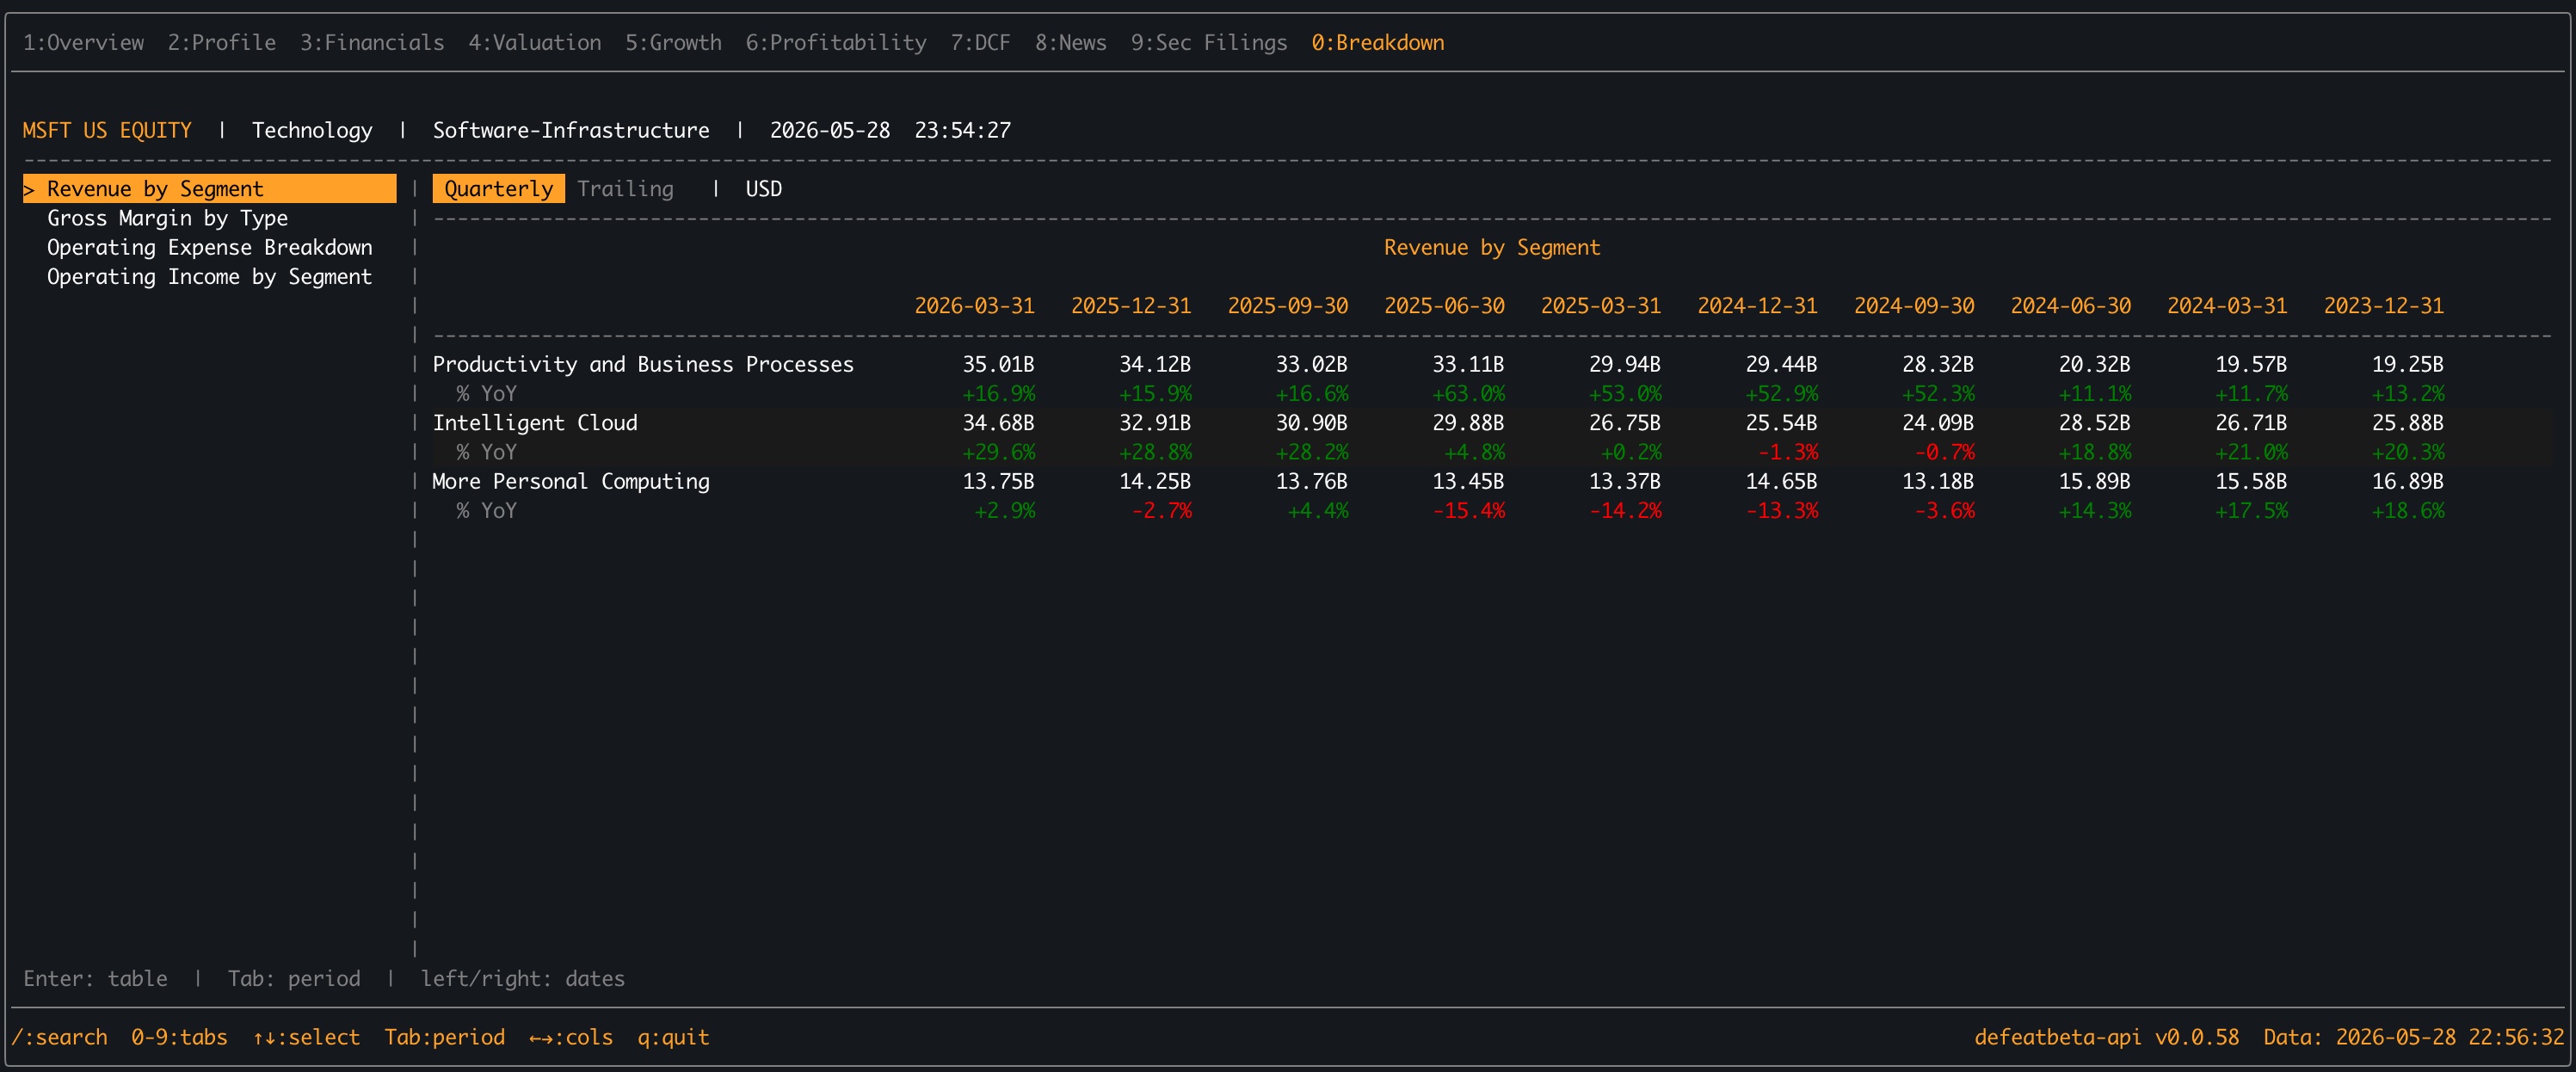Viewport: 2576px width, 1072px height.
Task: Switch to the 6:Profitability tab
Action: point(836,43)
